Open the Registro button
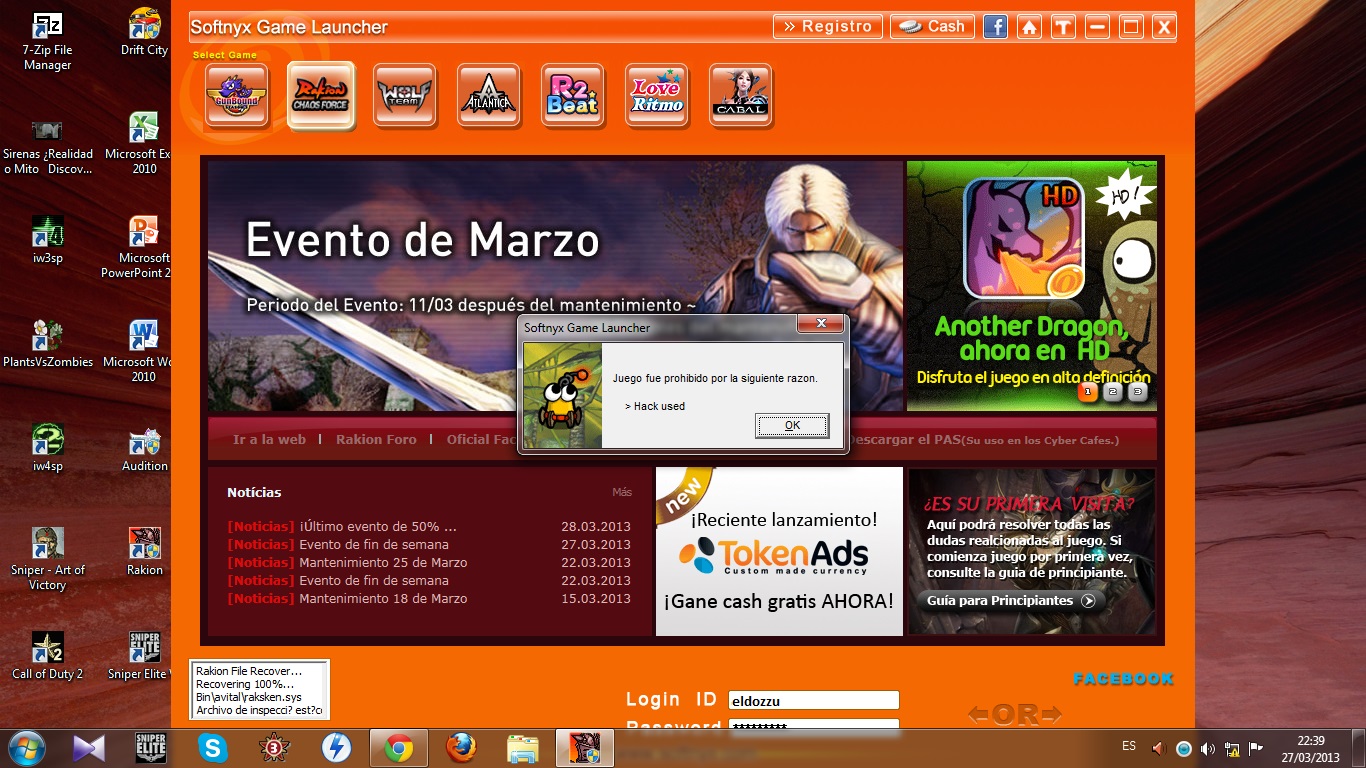The height and width of the screenshot is (768, 1366). (828, 27)
